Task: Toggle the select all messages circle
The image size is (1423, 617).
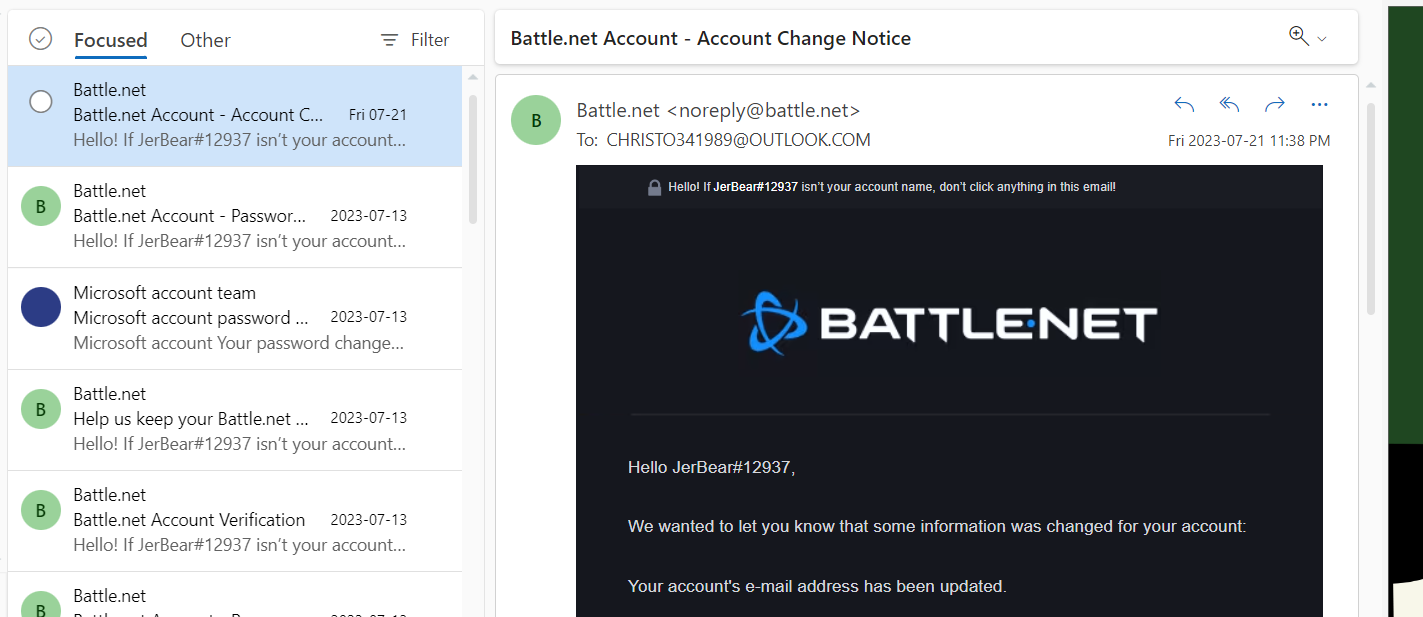Action: pyautogui.click(x=40, y=39)
